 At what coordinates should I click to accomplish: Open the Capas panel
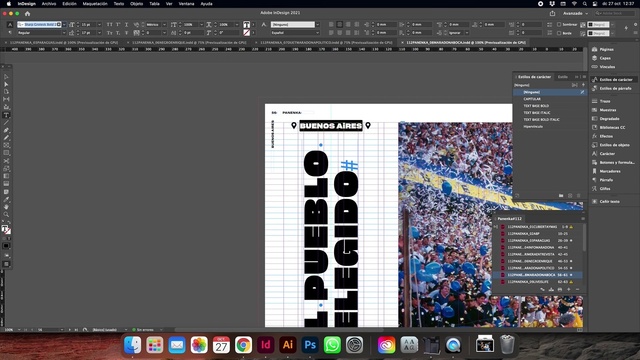(x=602, y=58)
